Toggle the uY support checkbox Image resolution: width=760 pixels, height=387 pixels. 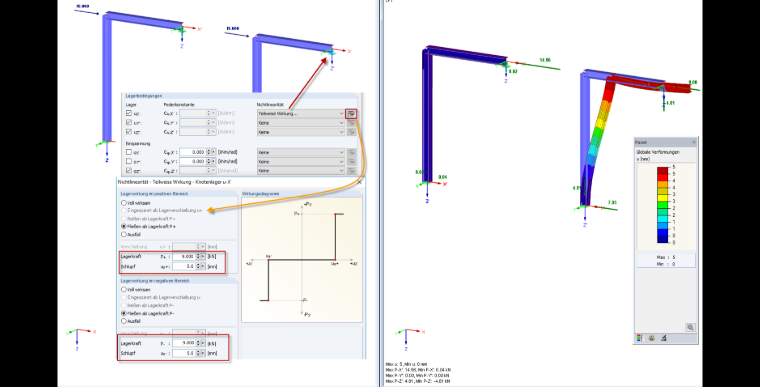pos(128,122)
